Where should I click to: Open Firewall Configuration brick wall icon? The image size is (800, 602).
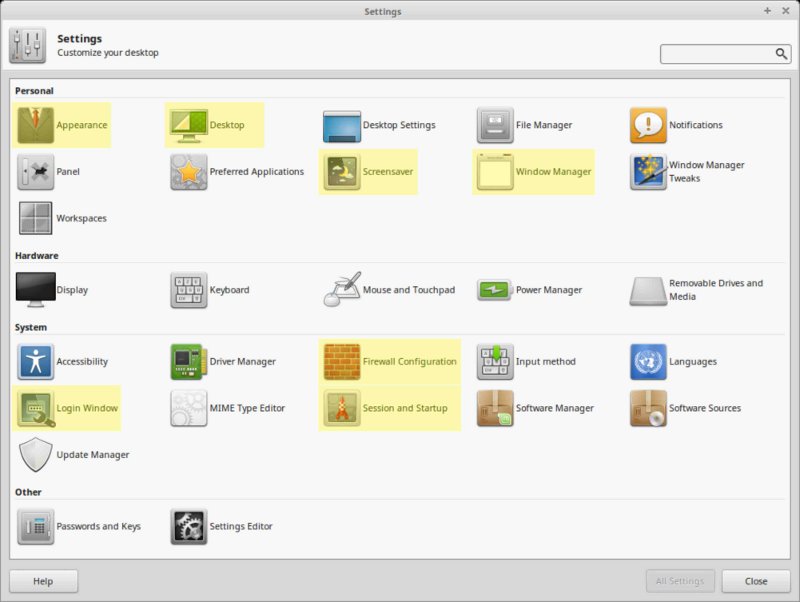point(342,362)
